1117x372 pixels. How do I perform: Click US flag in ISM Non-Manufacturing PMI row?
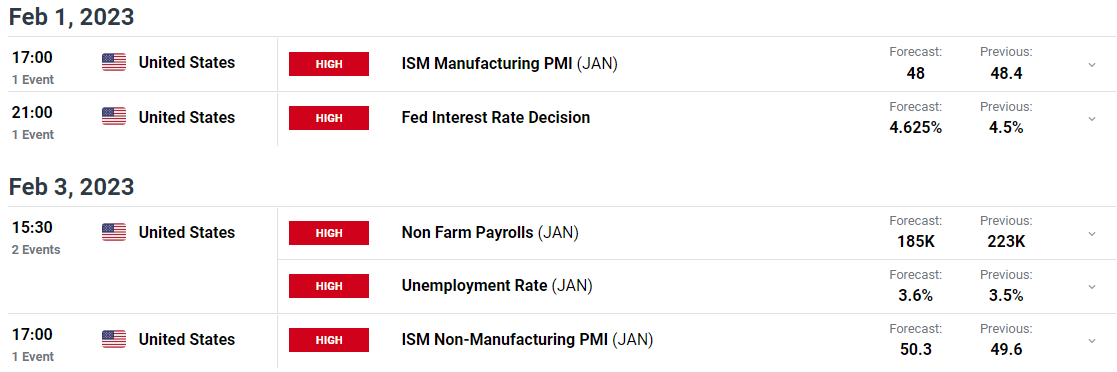tap(114, 339)
